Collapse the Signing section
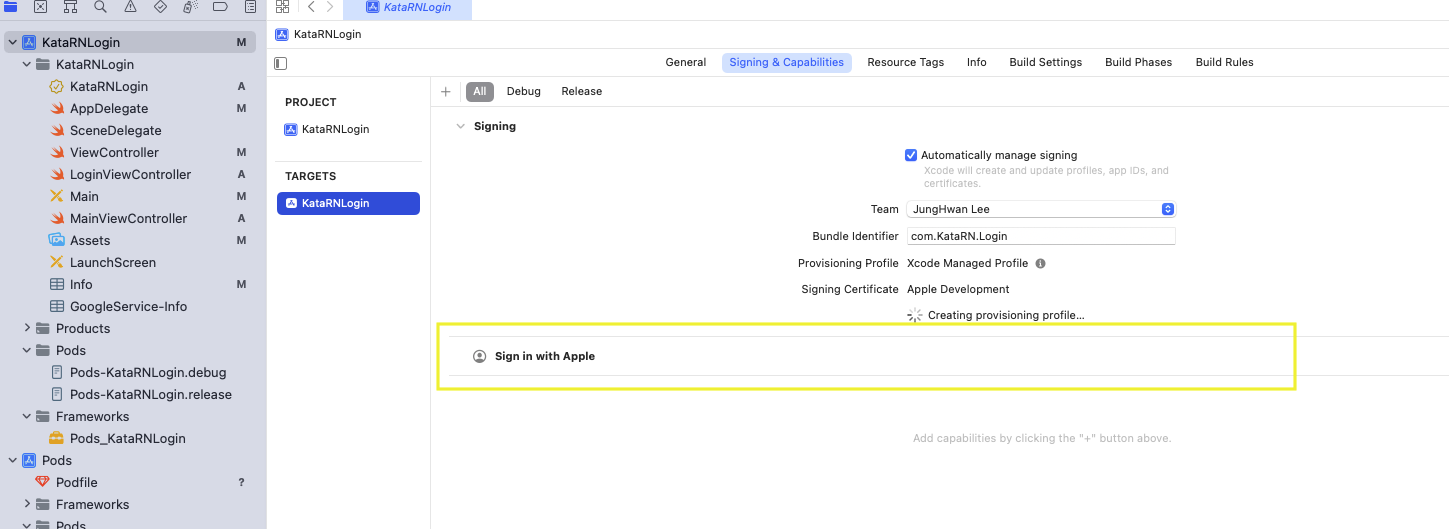This screenshot has height=529, width=1449. (x=460, y=126)
